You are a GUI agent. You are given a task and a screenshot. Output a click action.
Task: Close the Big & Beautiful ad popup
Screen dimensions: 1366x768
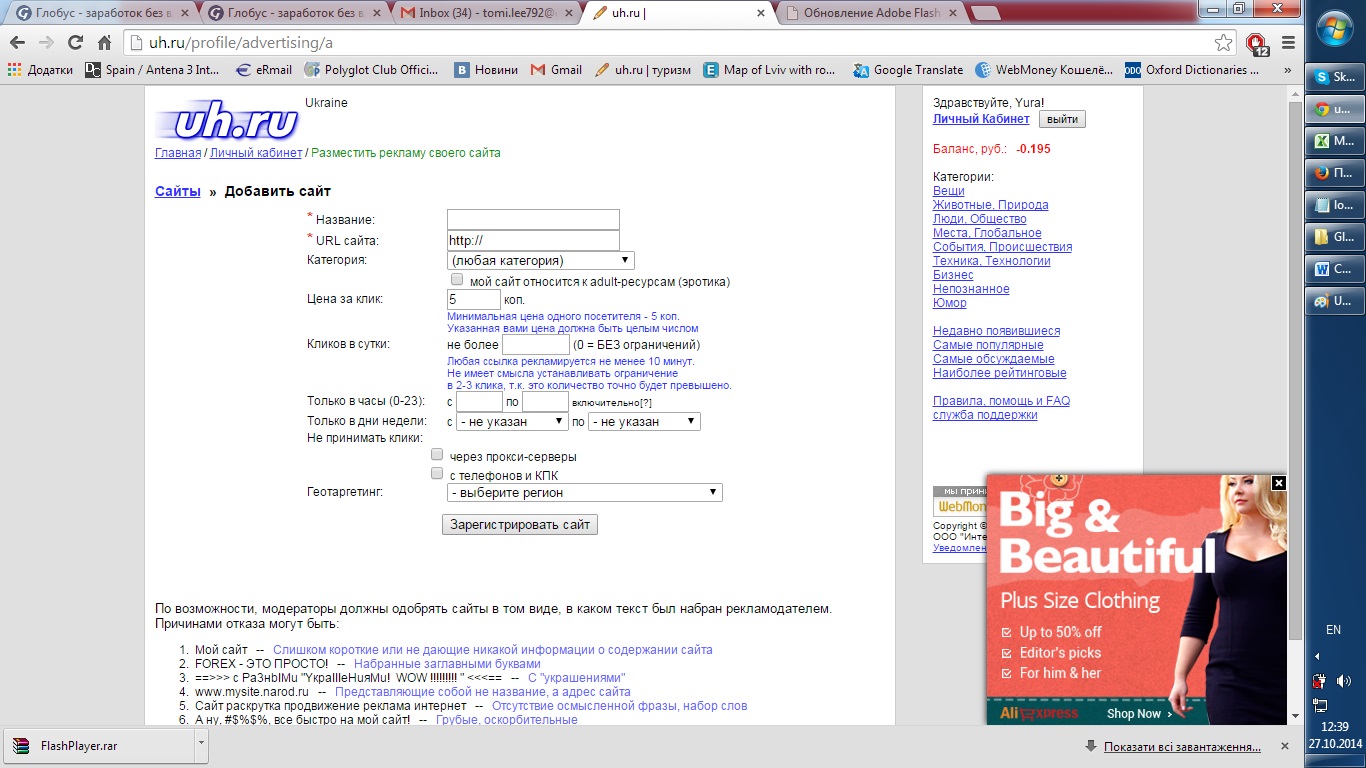1278,483
